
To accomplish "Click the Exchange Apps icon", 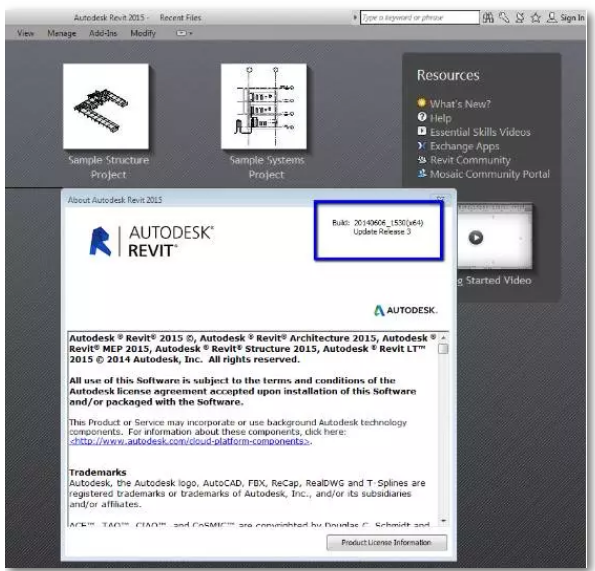I will (422, 145).
